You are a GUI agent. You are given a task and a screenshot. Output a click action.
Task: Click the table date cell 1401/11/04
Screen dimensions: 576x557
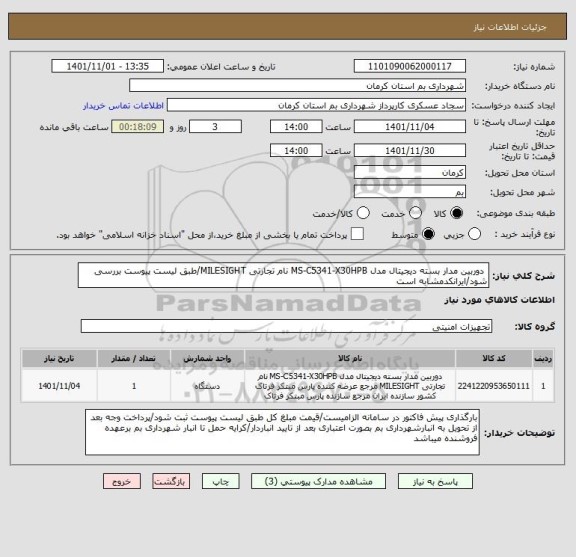[59, 386]
